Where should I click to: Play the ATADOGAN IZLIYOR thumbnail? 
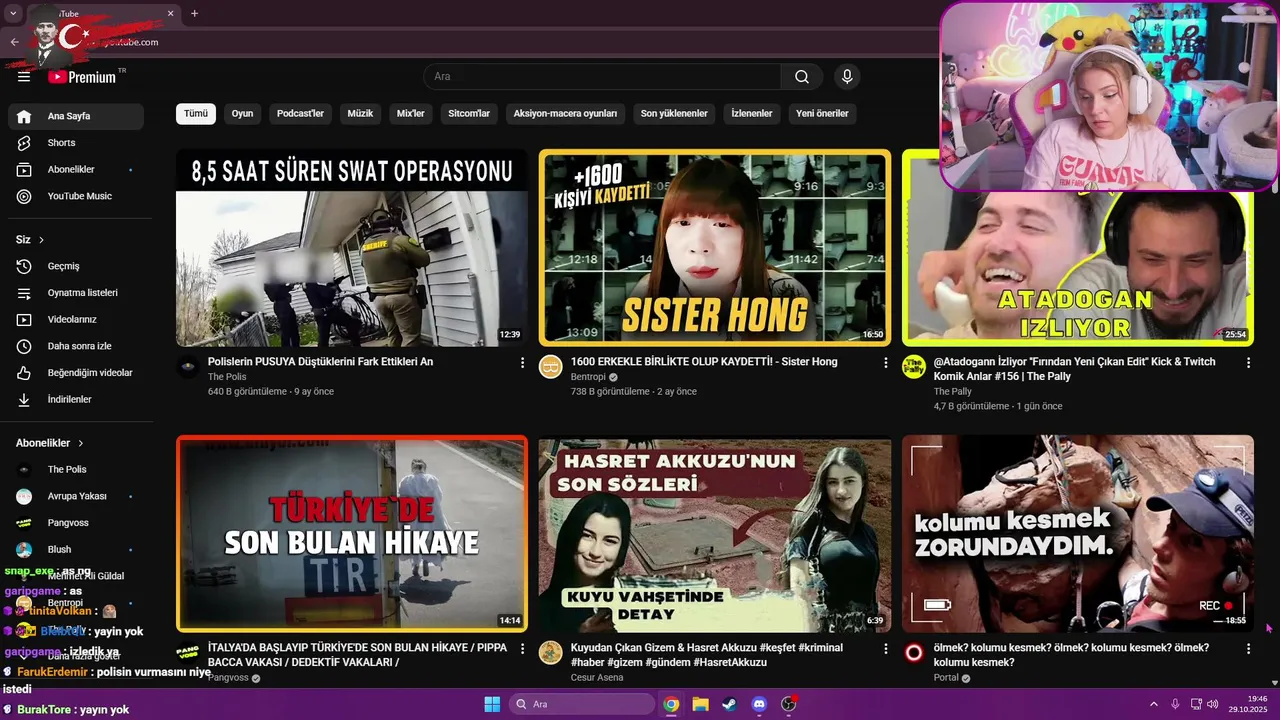click(1078, 248)
